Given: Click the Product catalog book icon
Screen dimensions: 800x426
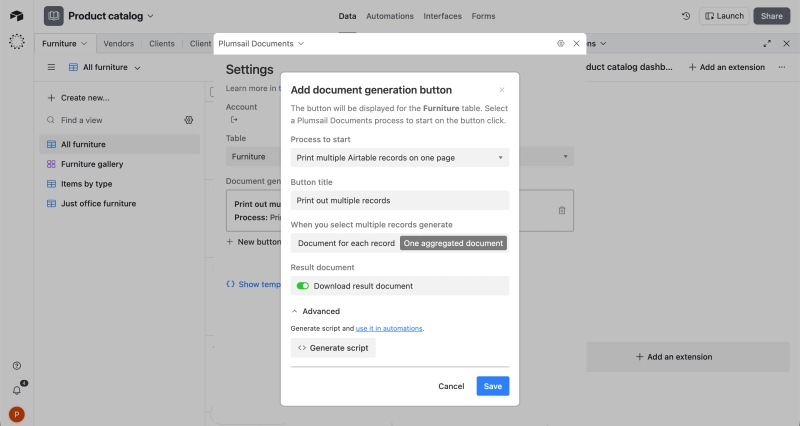Looking at the screenshot, I should point(54,16).
